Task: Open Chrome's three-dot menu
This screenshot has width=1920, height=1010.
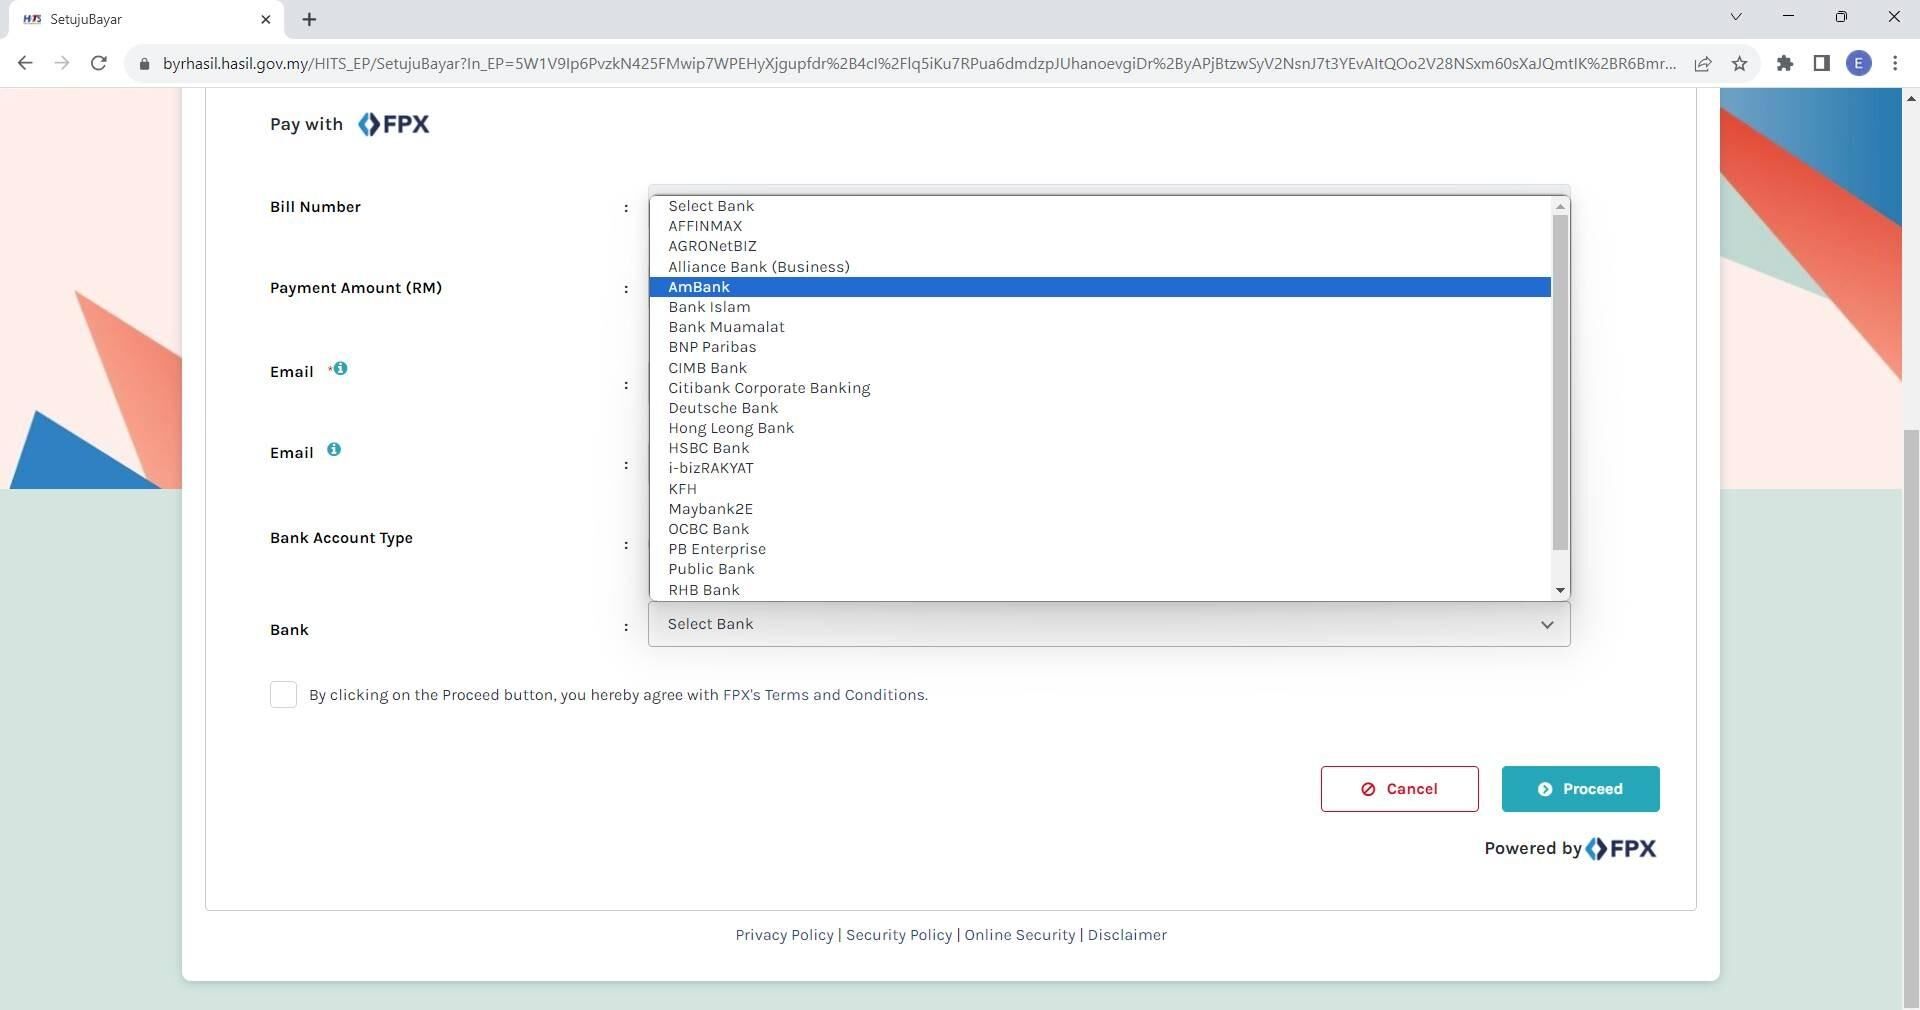Action: point(1895,63)
